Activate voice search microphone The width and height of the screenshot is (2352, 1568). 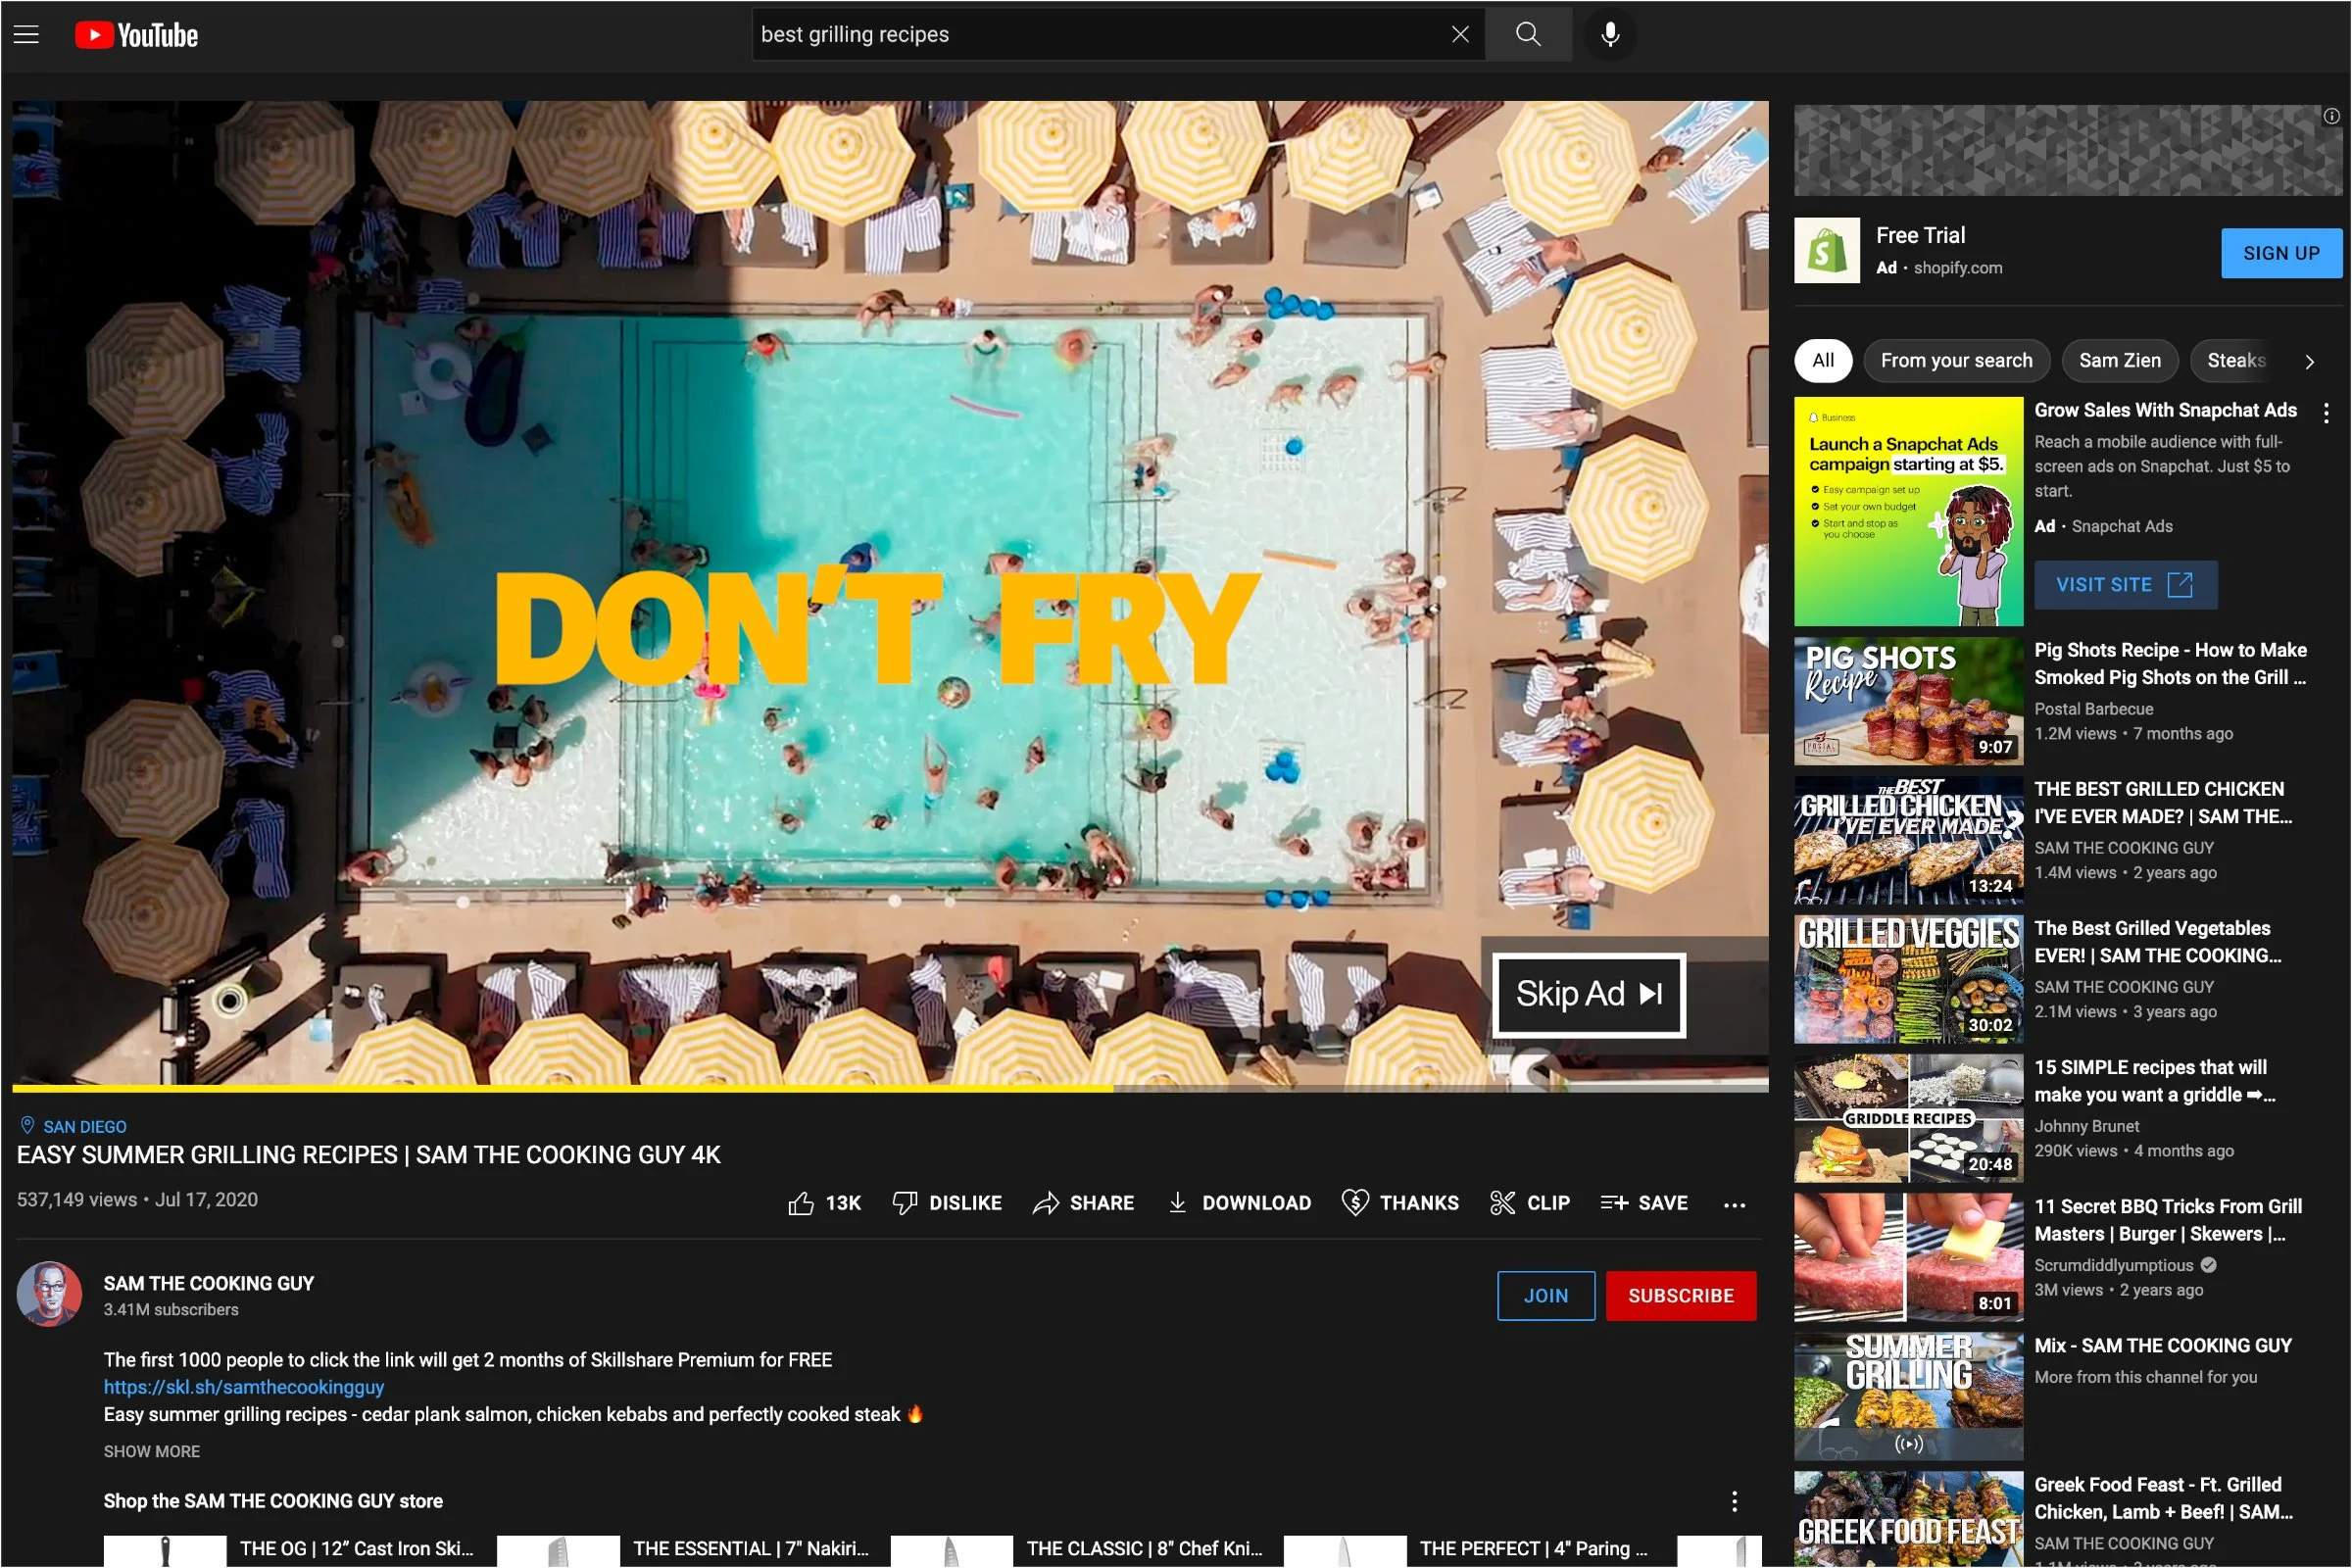click(x=1609, y=35)
